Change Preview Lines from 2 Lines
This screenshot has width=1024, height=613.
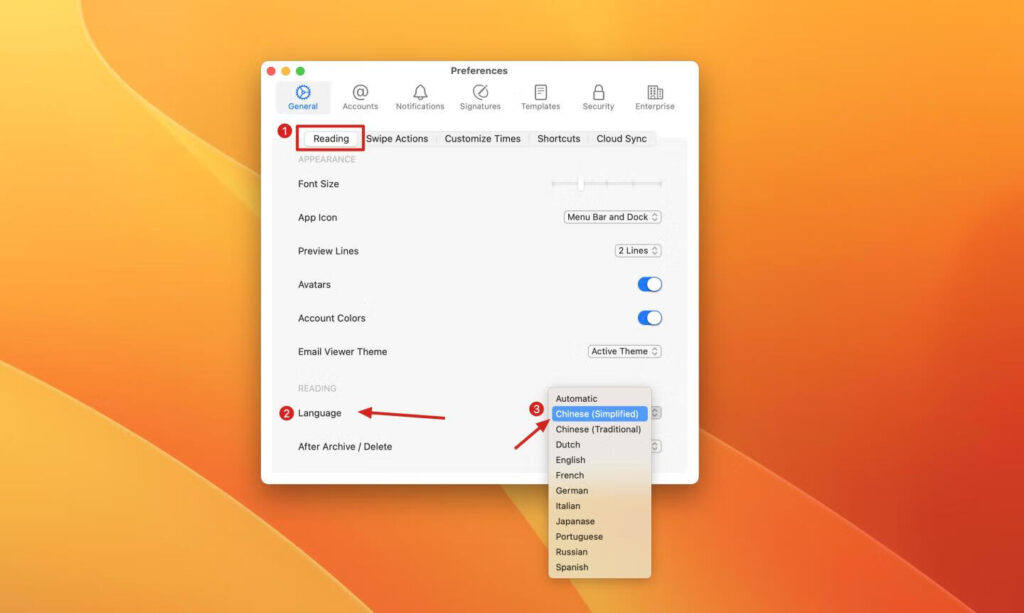[637, 250]
